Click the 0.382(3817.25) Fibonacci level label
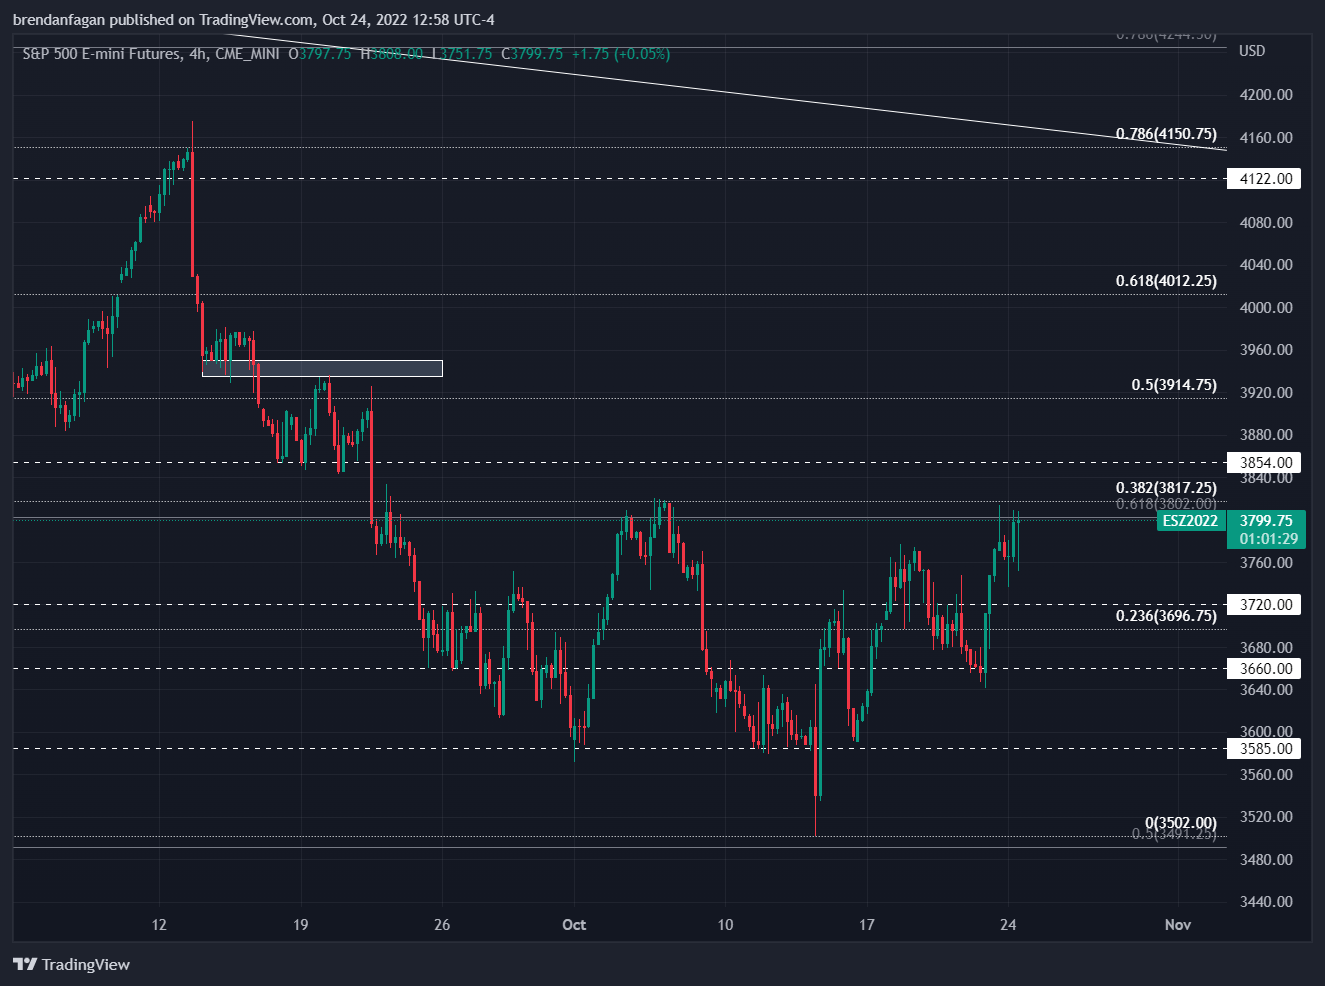The height and width of the screenshot is (986, 1325). click(x=1166, y=488)
